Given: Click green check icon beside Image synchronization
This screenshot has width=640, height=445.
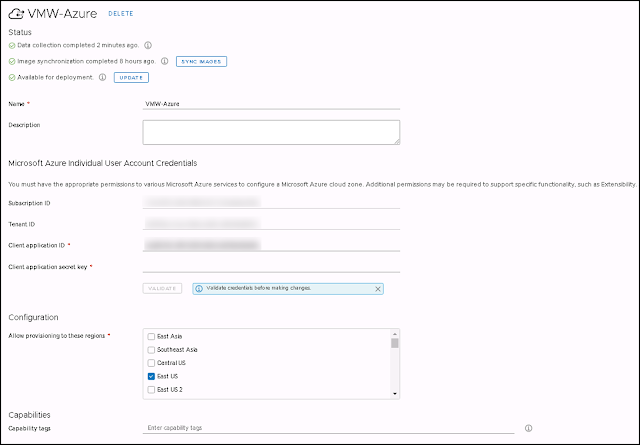Looking at the screenshot, I should pos(12,62).
